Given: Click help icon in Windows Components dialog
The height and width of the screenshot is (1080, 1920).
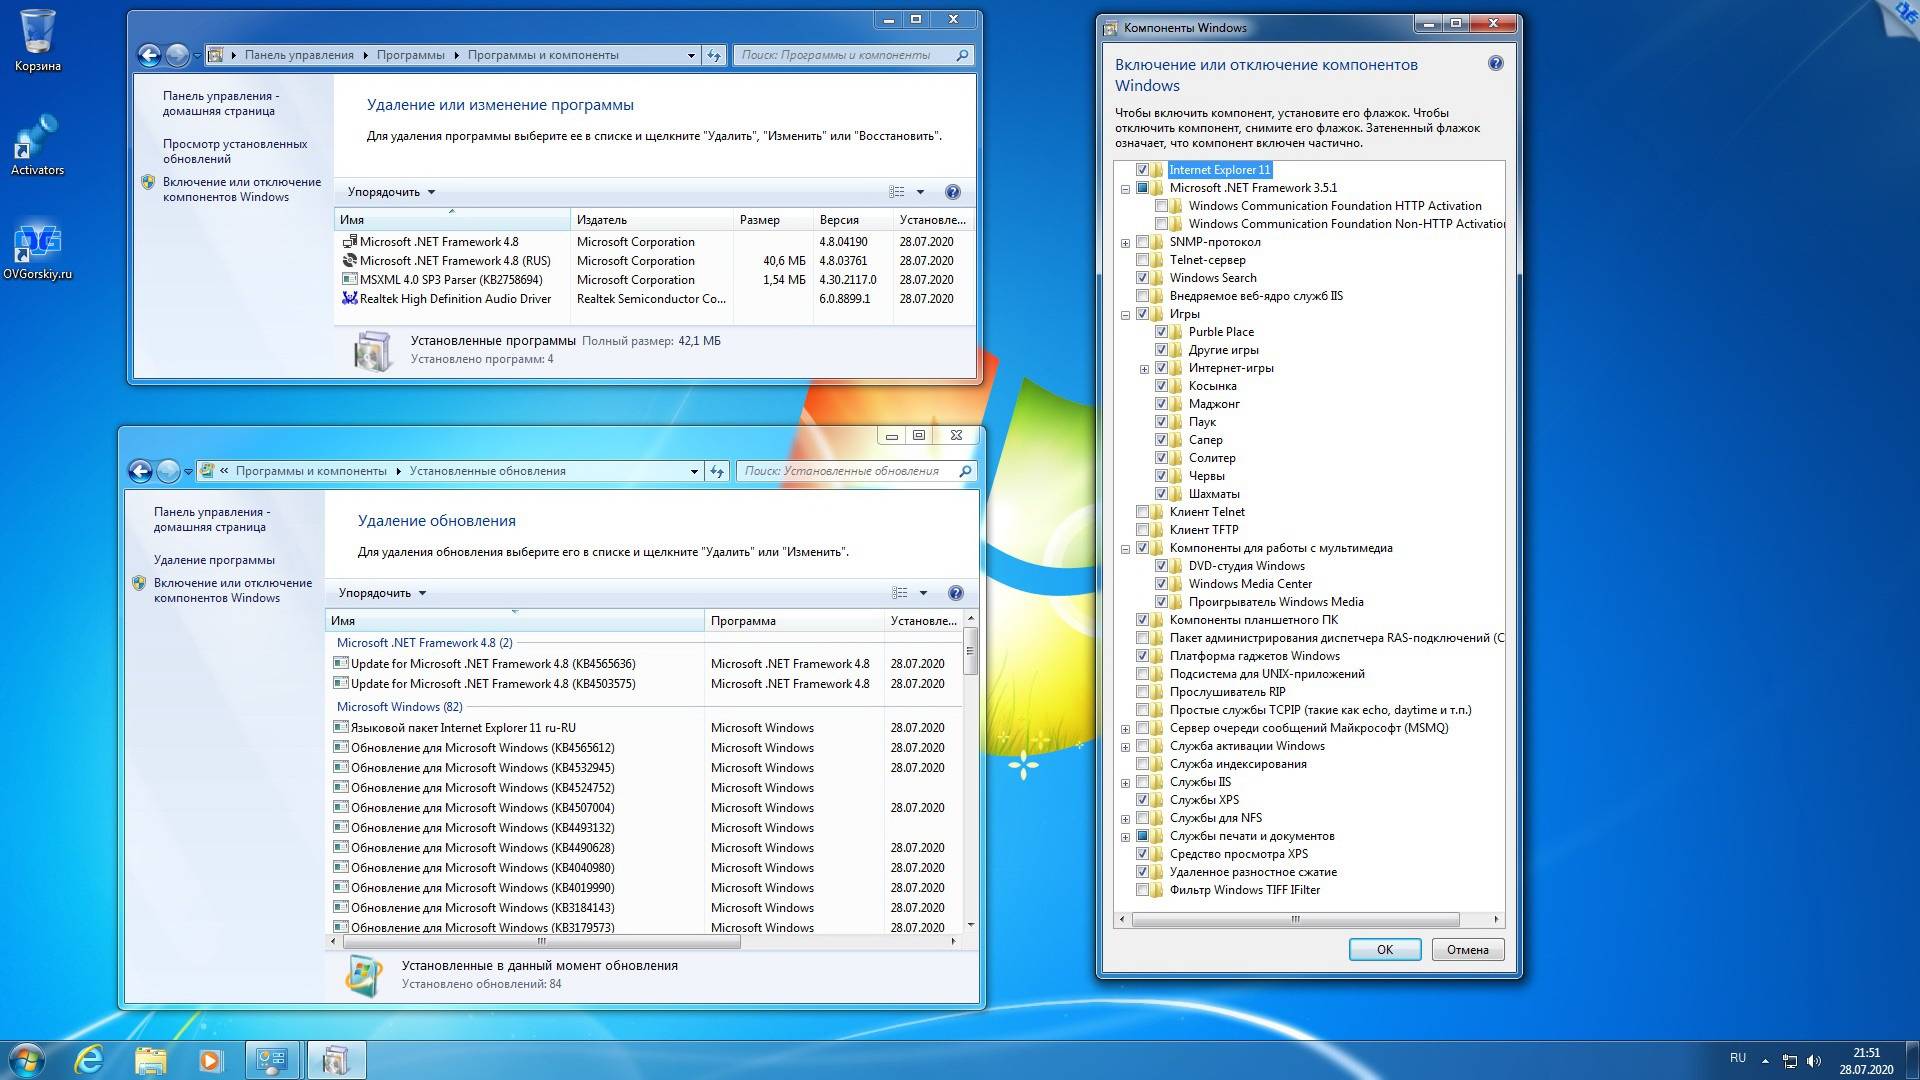Looking at the screenshot, I should [x=1495, y=63].
